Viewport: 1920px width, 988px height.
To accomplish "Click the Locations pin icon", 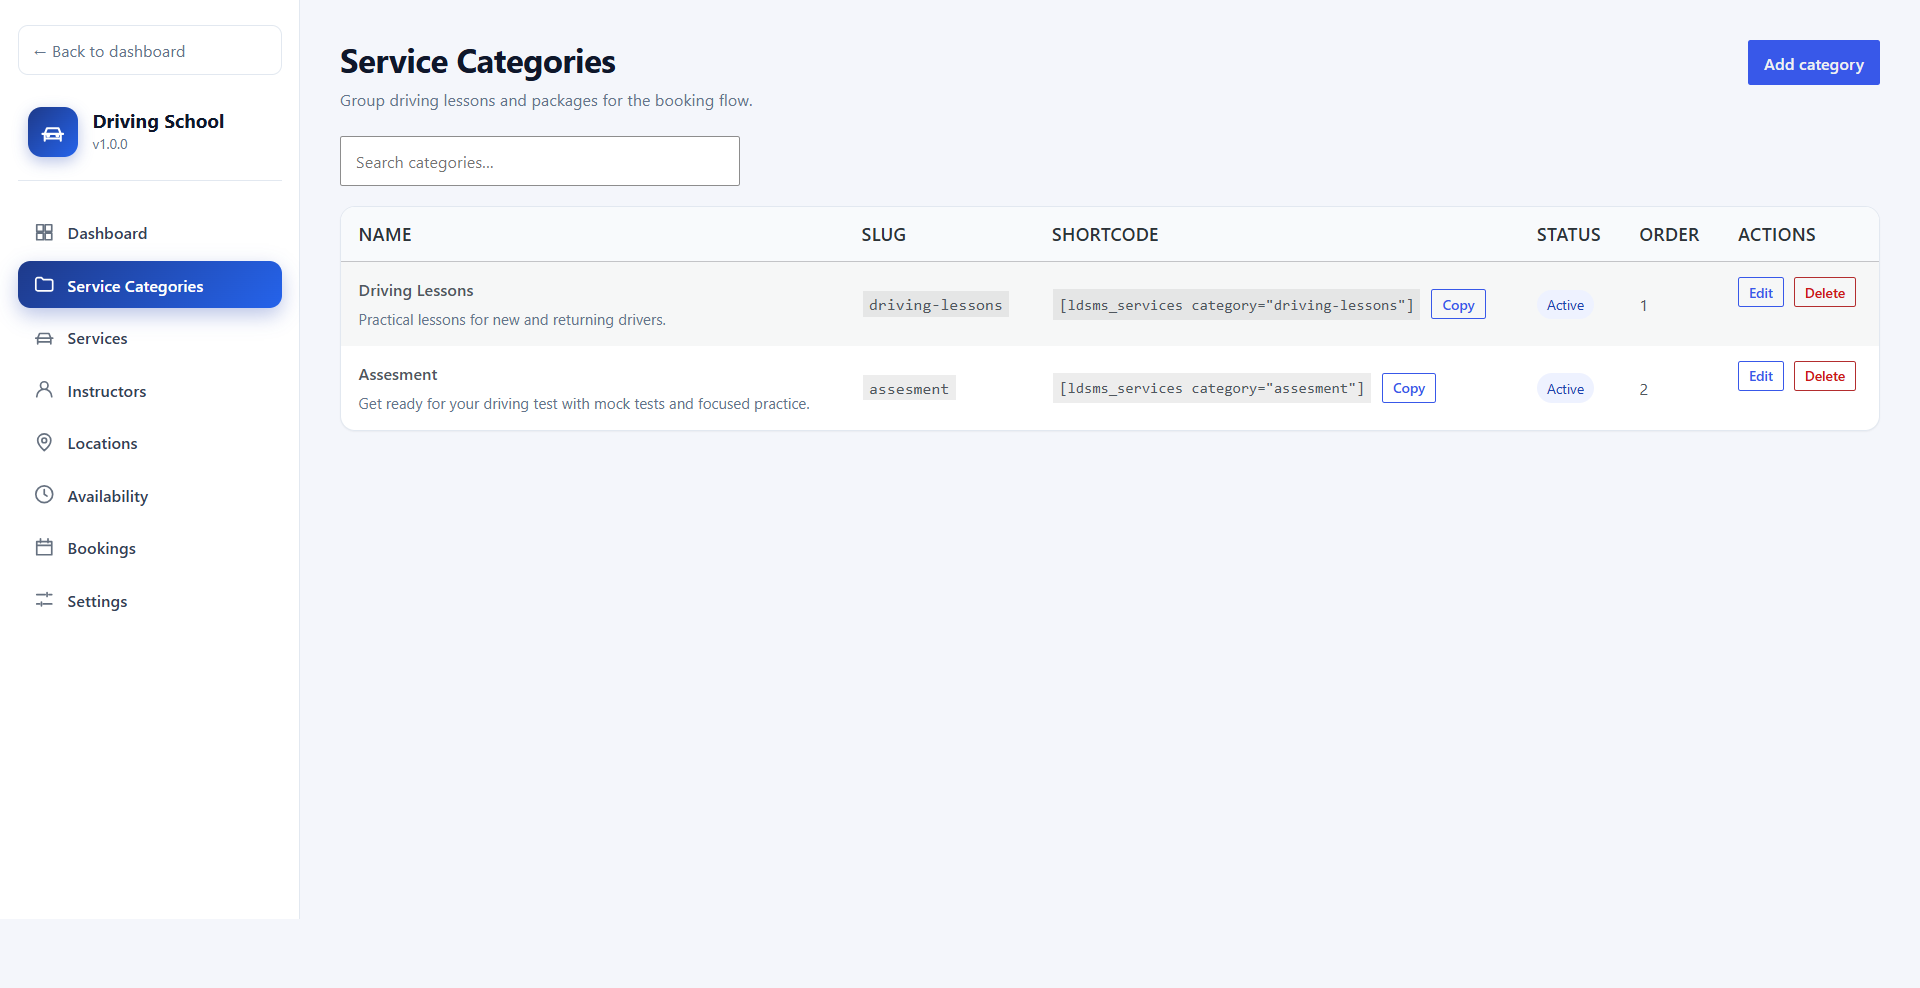I will 44,442.
